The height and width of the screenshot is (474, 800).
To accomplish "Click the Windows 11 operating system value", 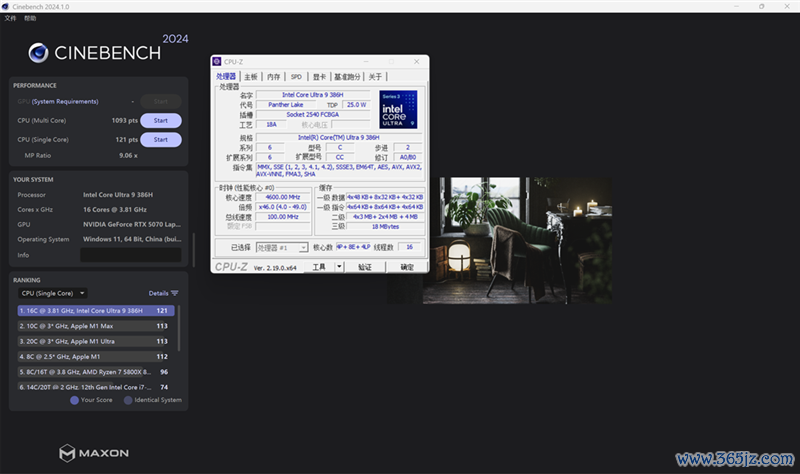I will 132,239.
